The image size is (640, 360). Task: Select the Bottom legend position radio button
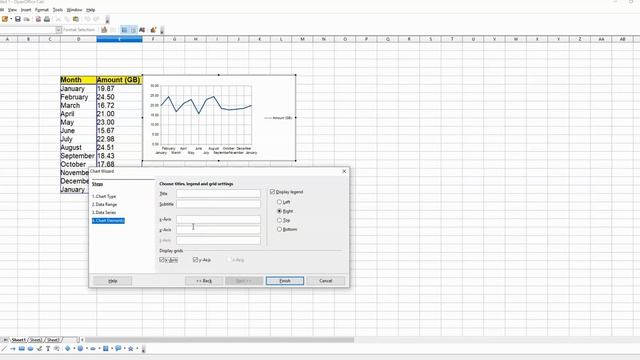280,229
